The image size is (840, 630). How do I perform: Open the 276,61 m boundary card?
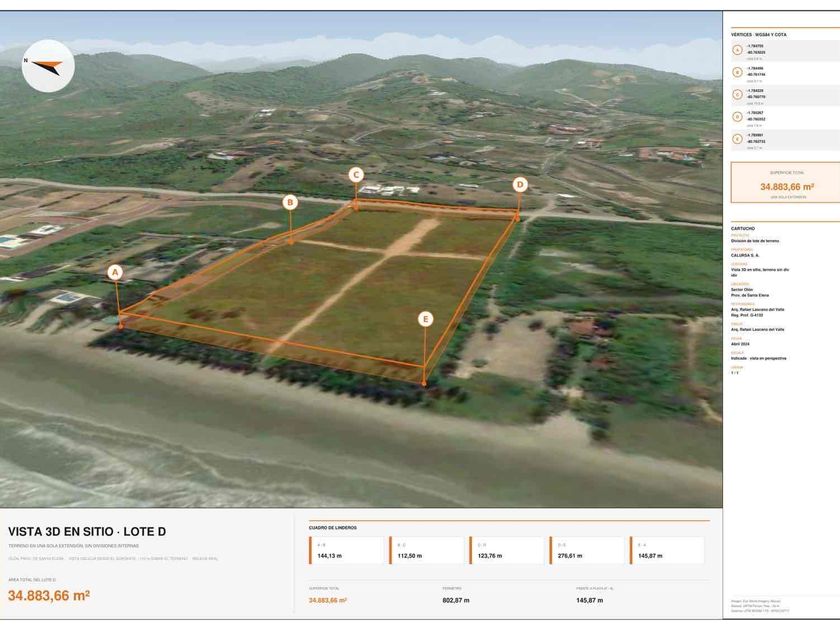click(587, 550)
